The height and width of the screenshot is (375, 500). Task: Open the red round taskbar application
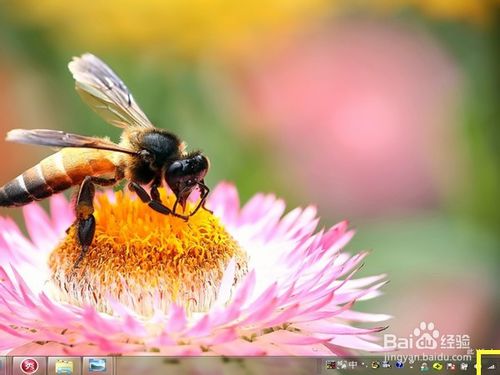point(29,366)
